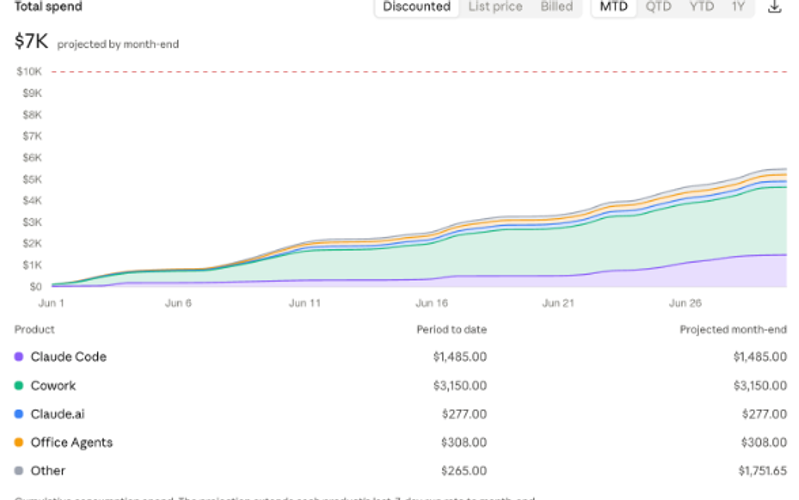Select the Cowork product row label
This screenshot has height=500, width=799.
pyautogui.click(x=53, y=385)
